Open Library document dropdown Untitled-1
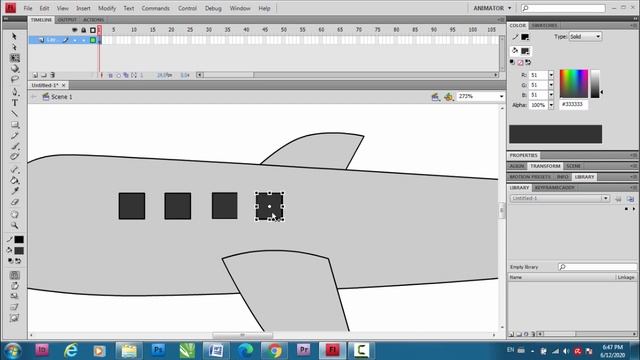 [x=559, y=198]
